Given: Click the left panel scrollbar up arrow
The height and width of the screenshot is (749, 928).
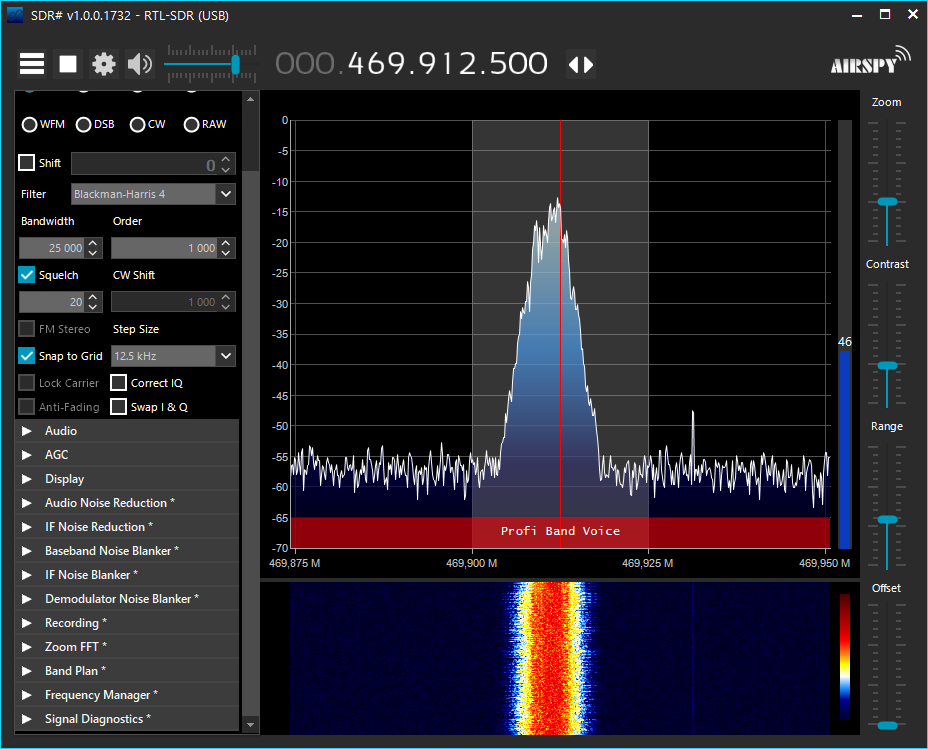Looking at the screenshot, I should (x=250, y=99).
